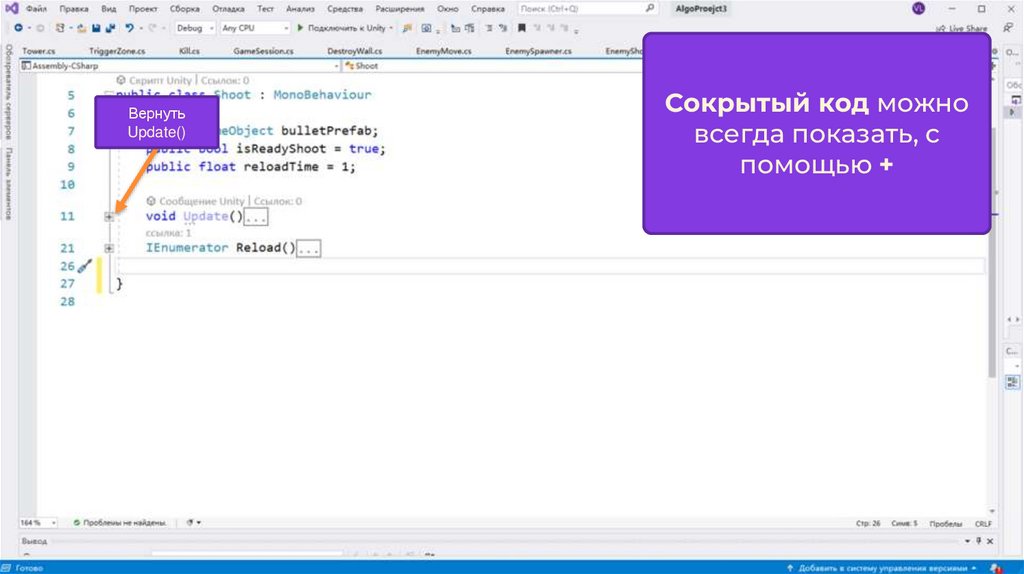
Task: Open the Debug configuration dropdown
Action: point(195,28)
